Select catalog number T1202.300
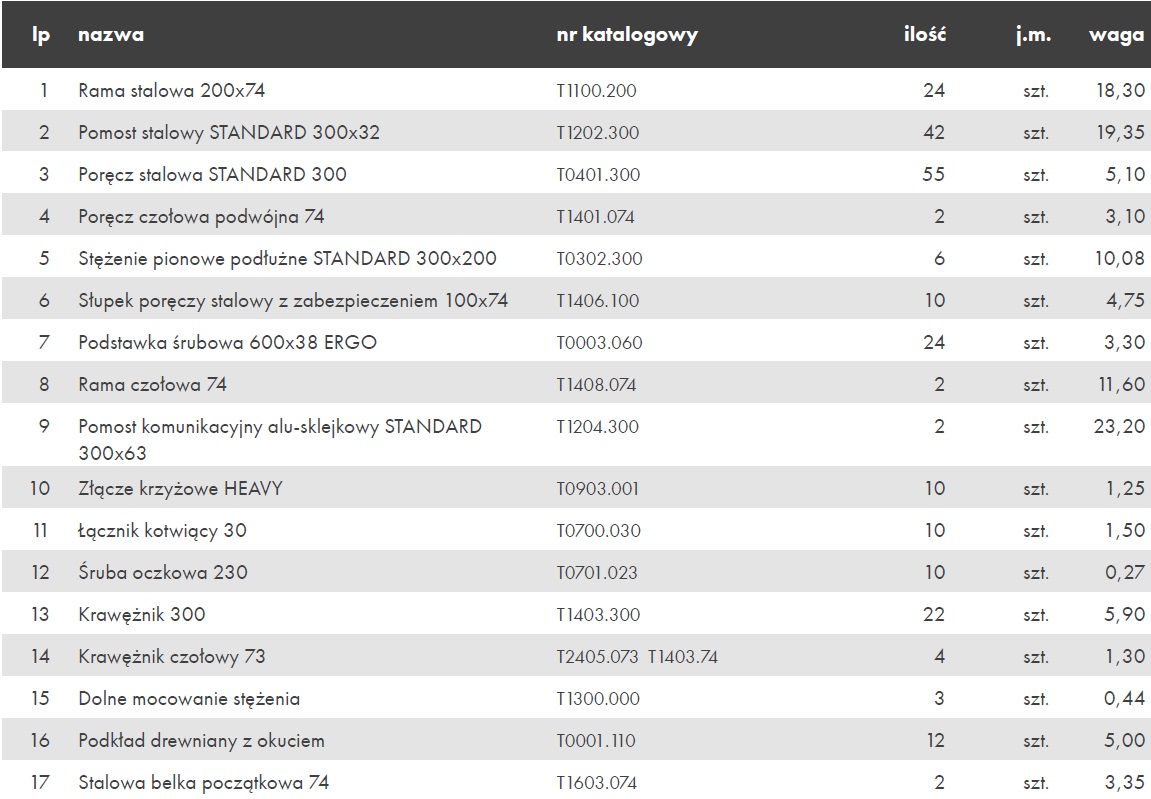This screenshot has width=1151, height=799. pyautogui.click(x=598, y=133)
